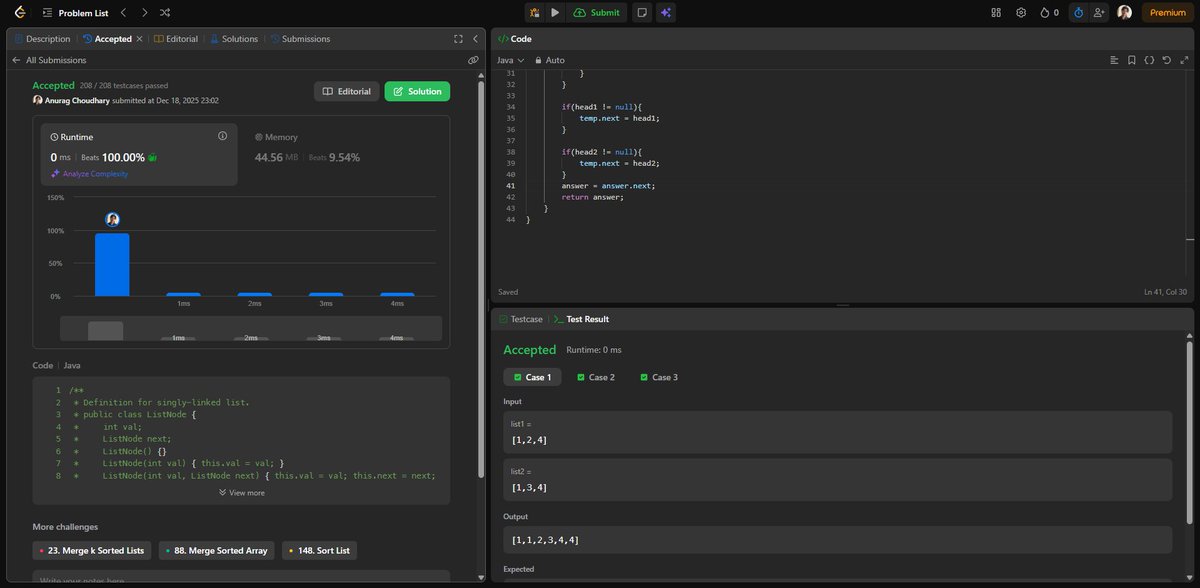Open the Submissions tab
The width and height of the screenshot is (1200, 588).
(x=299, y=39)
